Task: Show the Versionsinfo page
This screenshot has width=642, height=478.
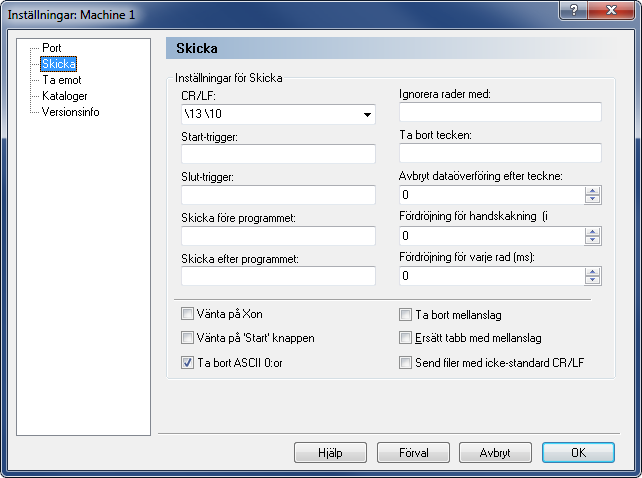Action: click(70, 112)
